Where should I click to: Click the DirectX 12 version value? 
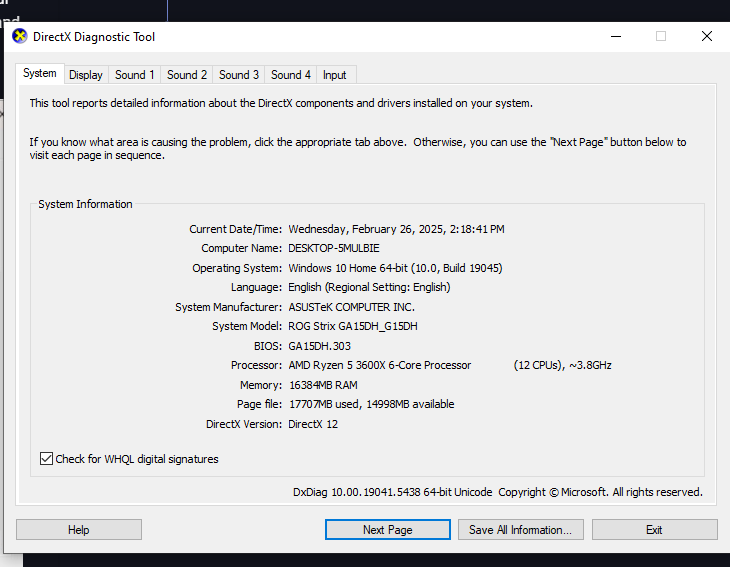(x=313, y=424)
